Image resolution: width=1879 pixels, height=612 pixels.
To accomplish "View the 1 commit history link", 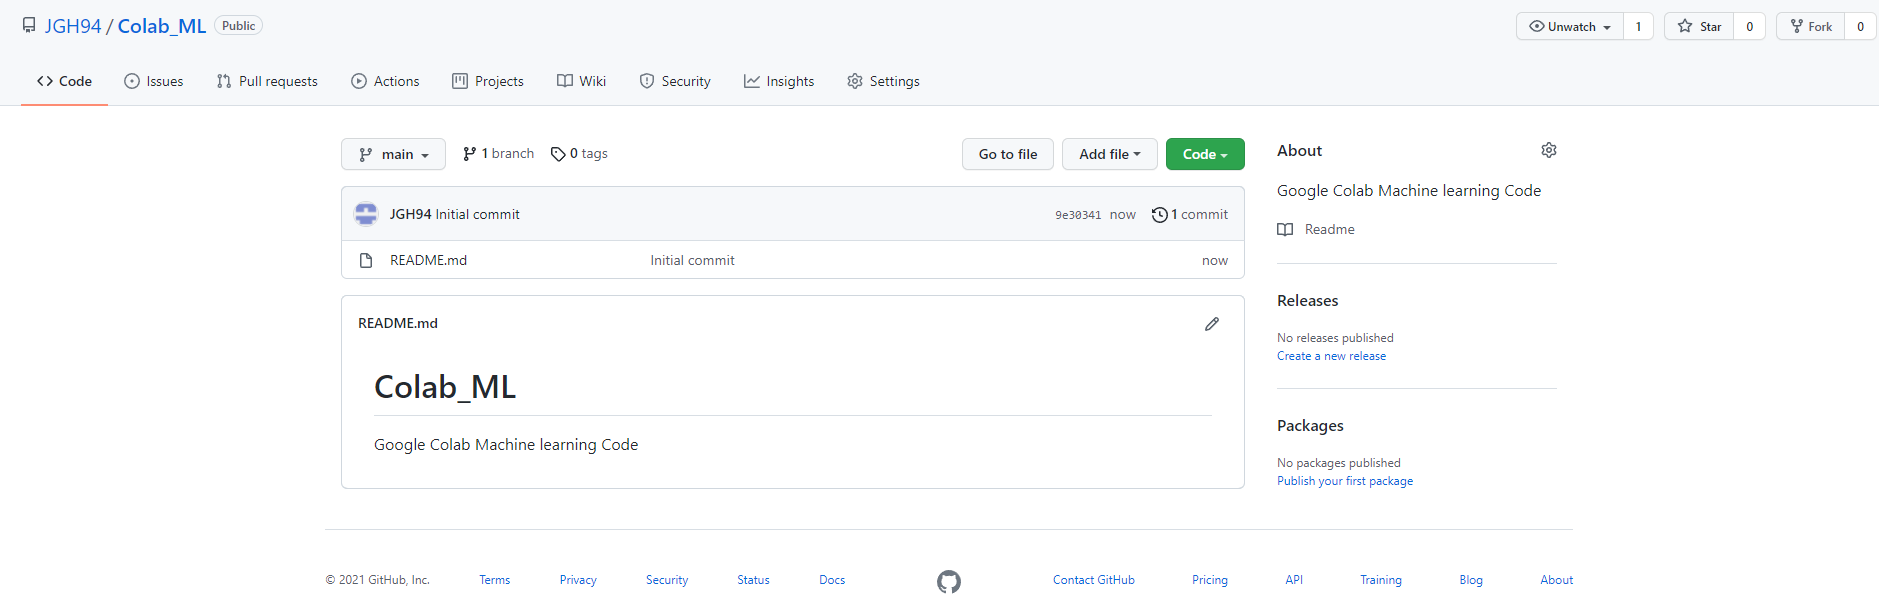I will point(1190,214).
